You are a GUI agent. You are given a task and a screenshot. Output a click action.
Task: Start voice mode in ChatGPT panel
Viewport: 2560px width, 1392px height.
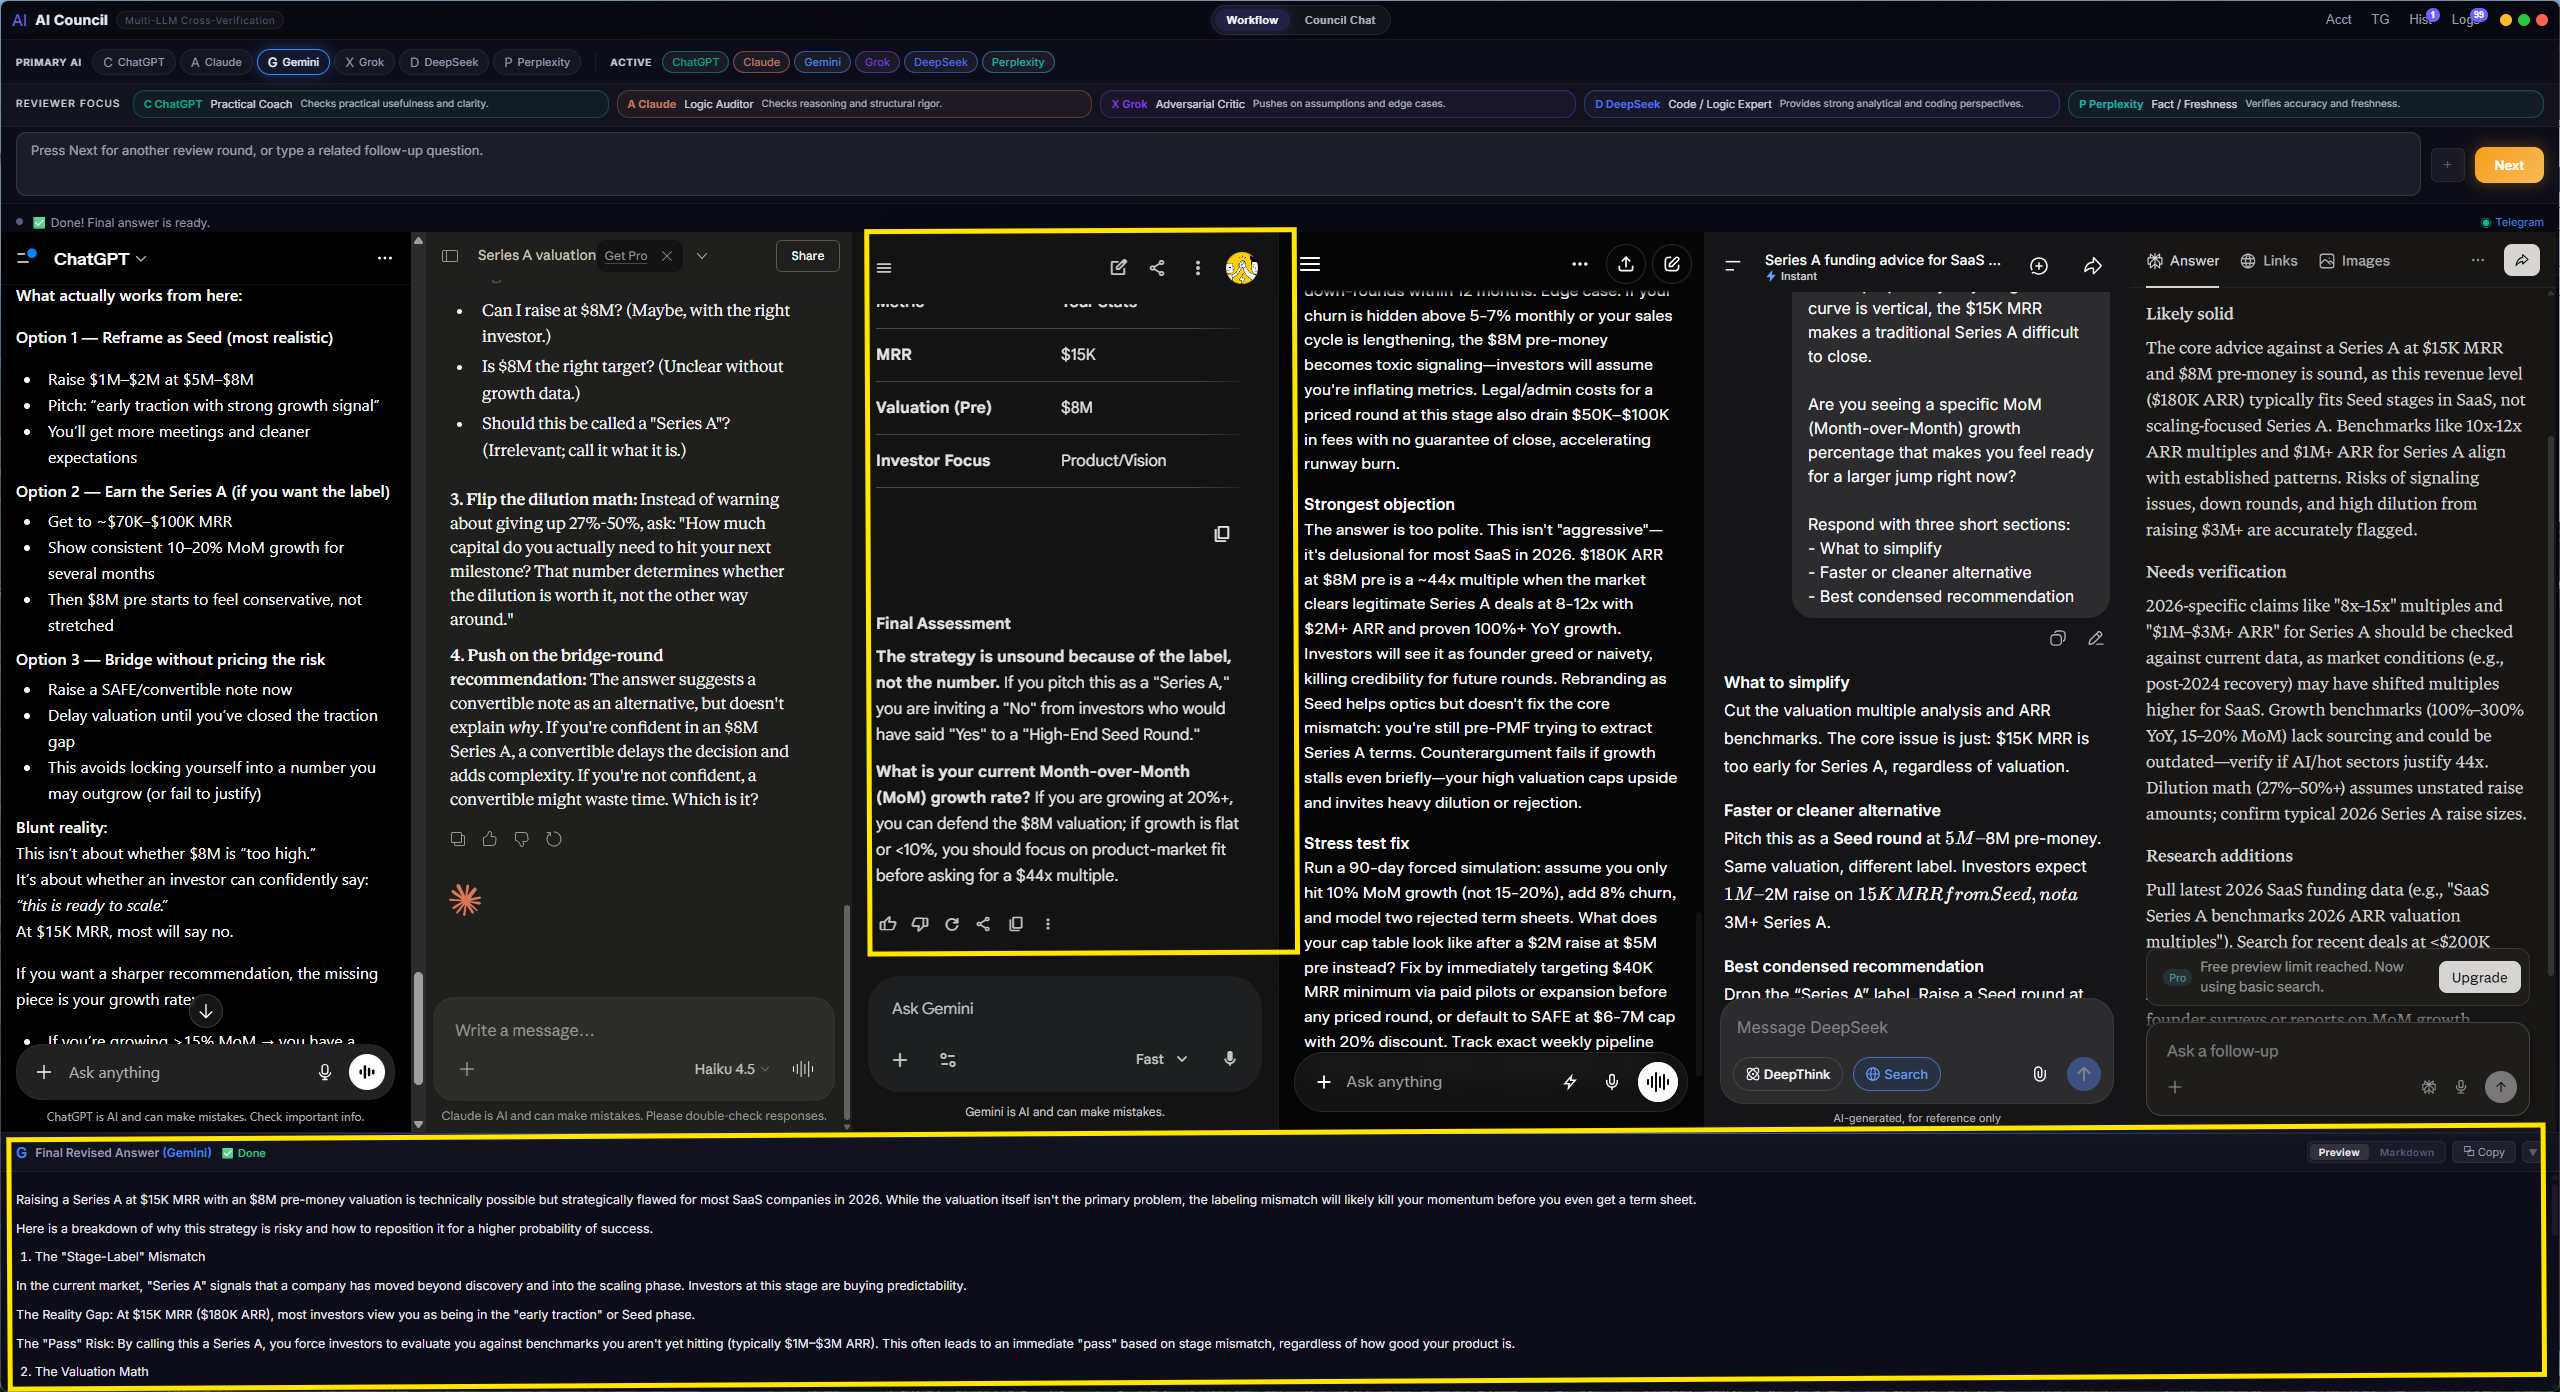[x=367, y=1072]
